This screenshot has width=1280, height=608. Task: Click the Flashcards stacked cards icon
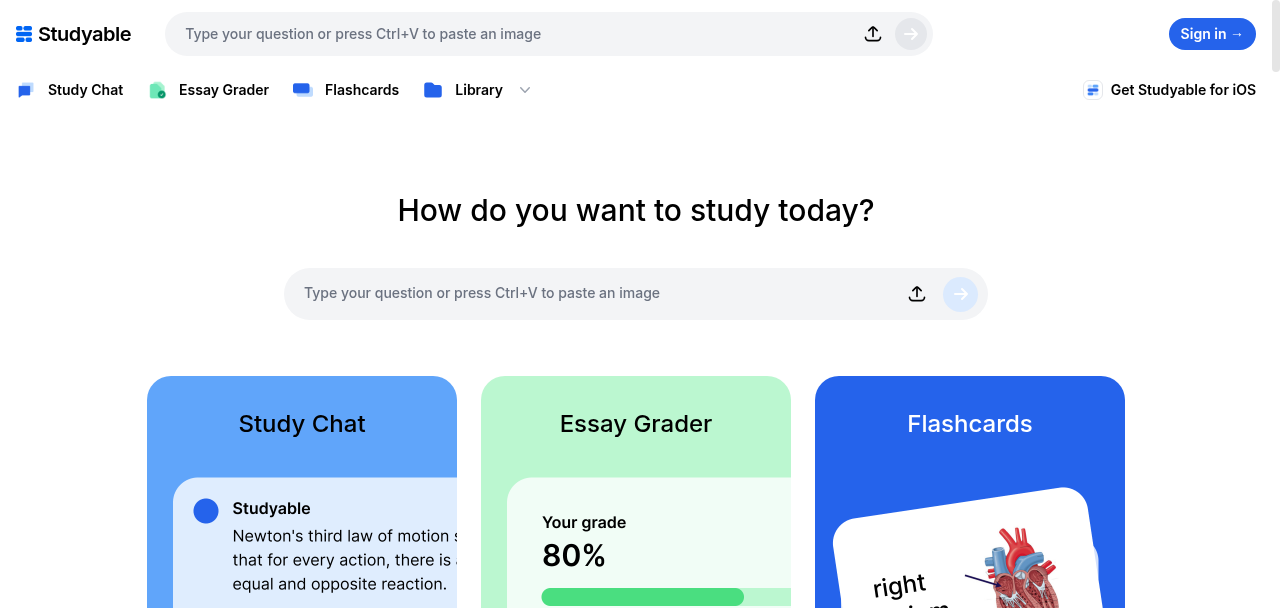click(x=303, y=90)
